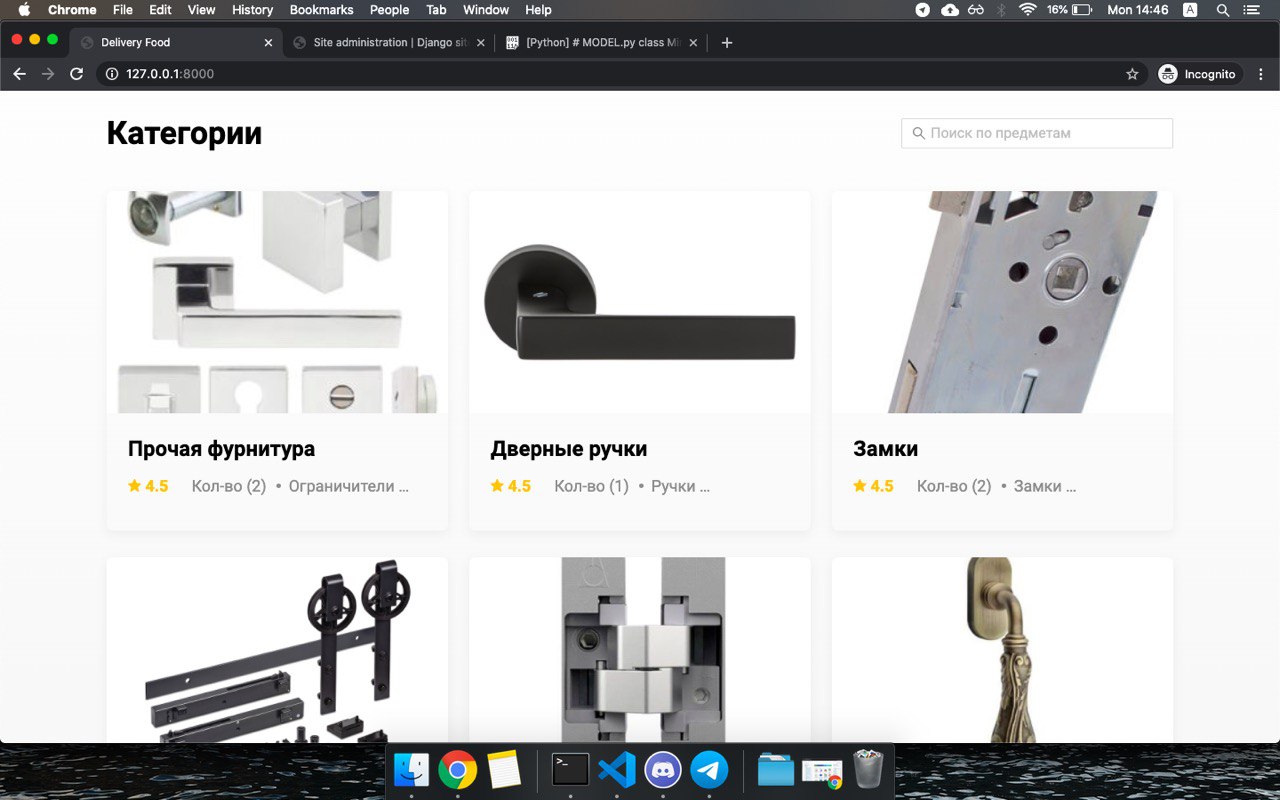Open the Дверные ручки category title
This screenshot has width=1280, height=800.
(569, 449)
